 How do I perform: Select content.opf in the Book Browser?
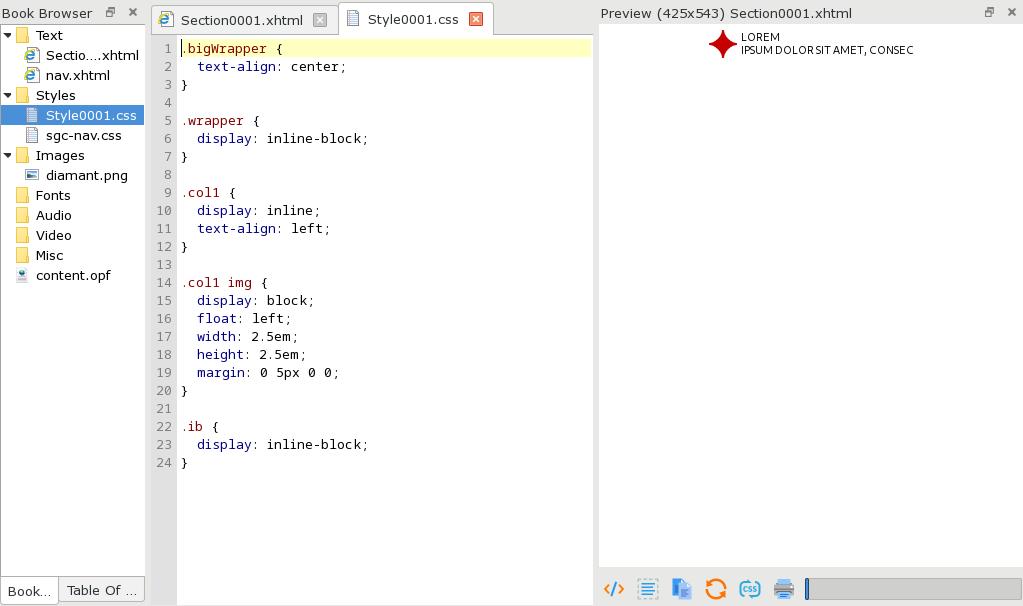pos(73,275)
